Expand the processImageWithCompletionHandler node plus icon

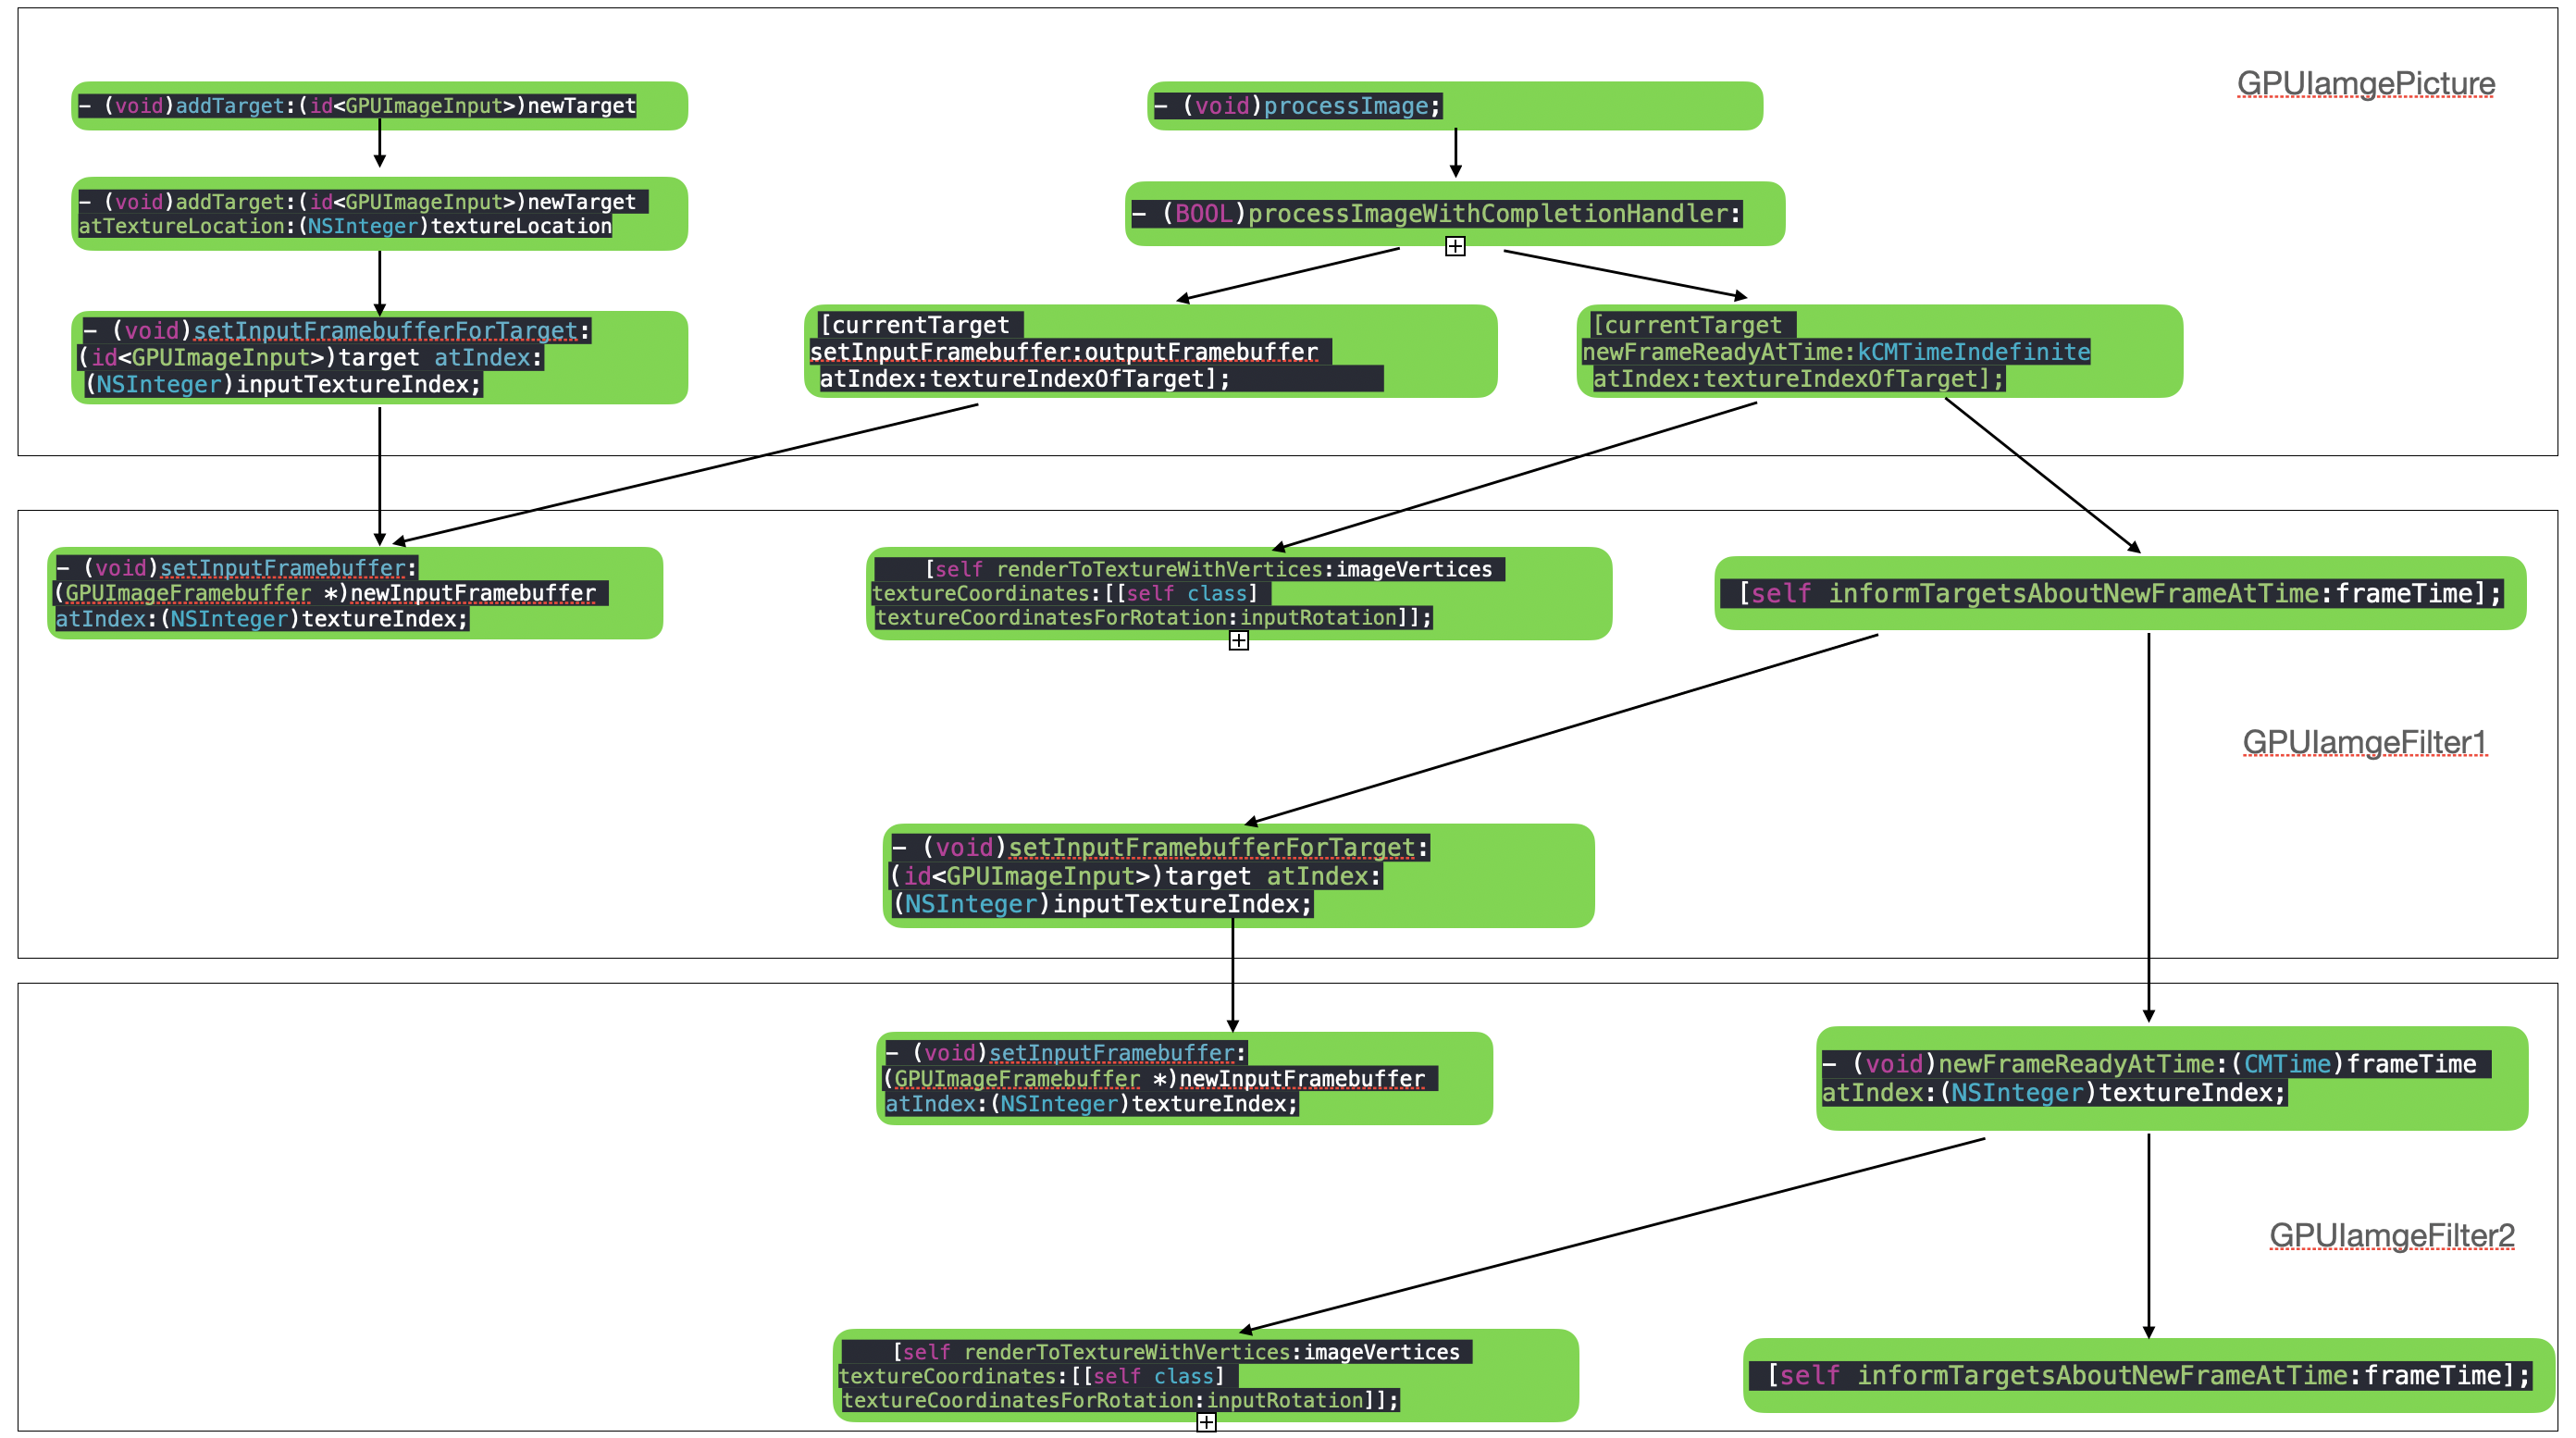tap(1455, 246)
